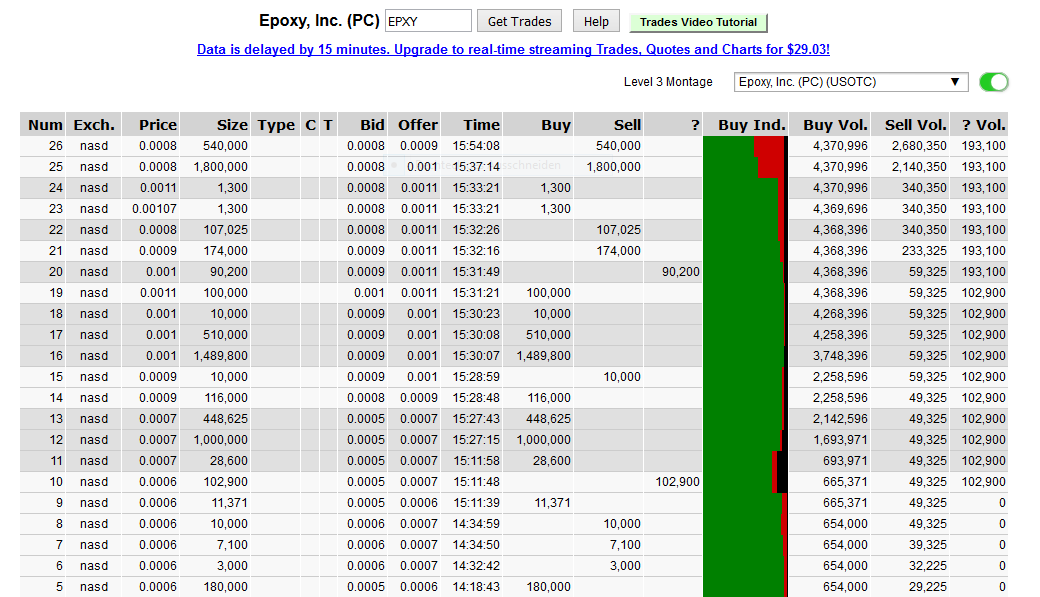The height and width of the screenshot is (597, 1040).
Task: Sort by the Price column header
Action: [157, 125]
